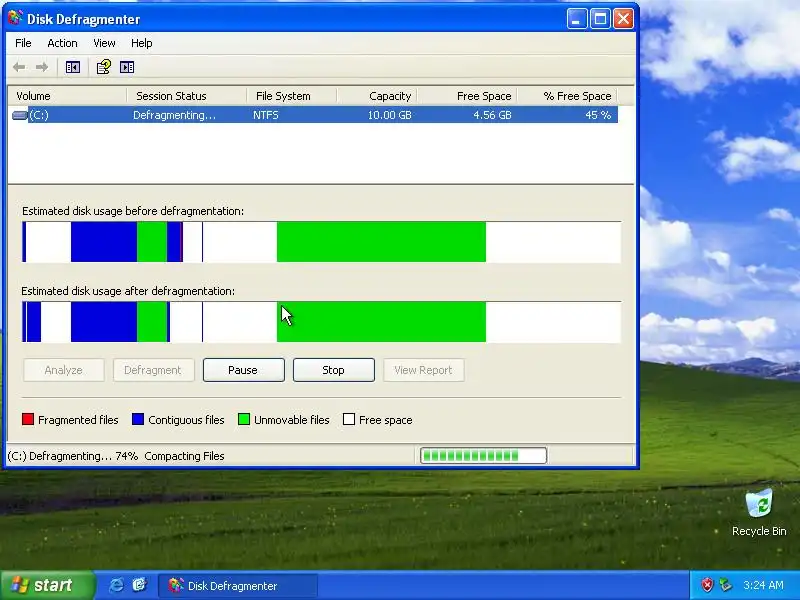Launch Internet Explorer from quick launch
The width and height of the screenshot is (800, 600).
pyautogui.click(x=116, y=585)
